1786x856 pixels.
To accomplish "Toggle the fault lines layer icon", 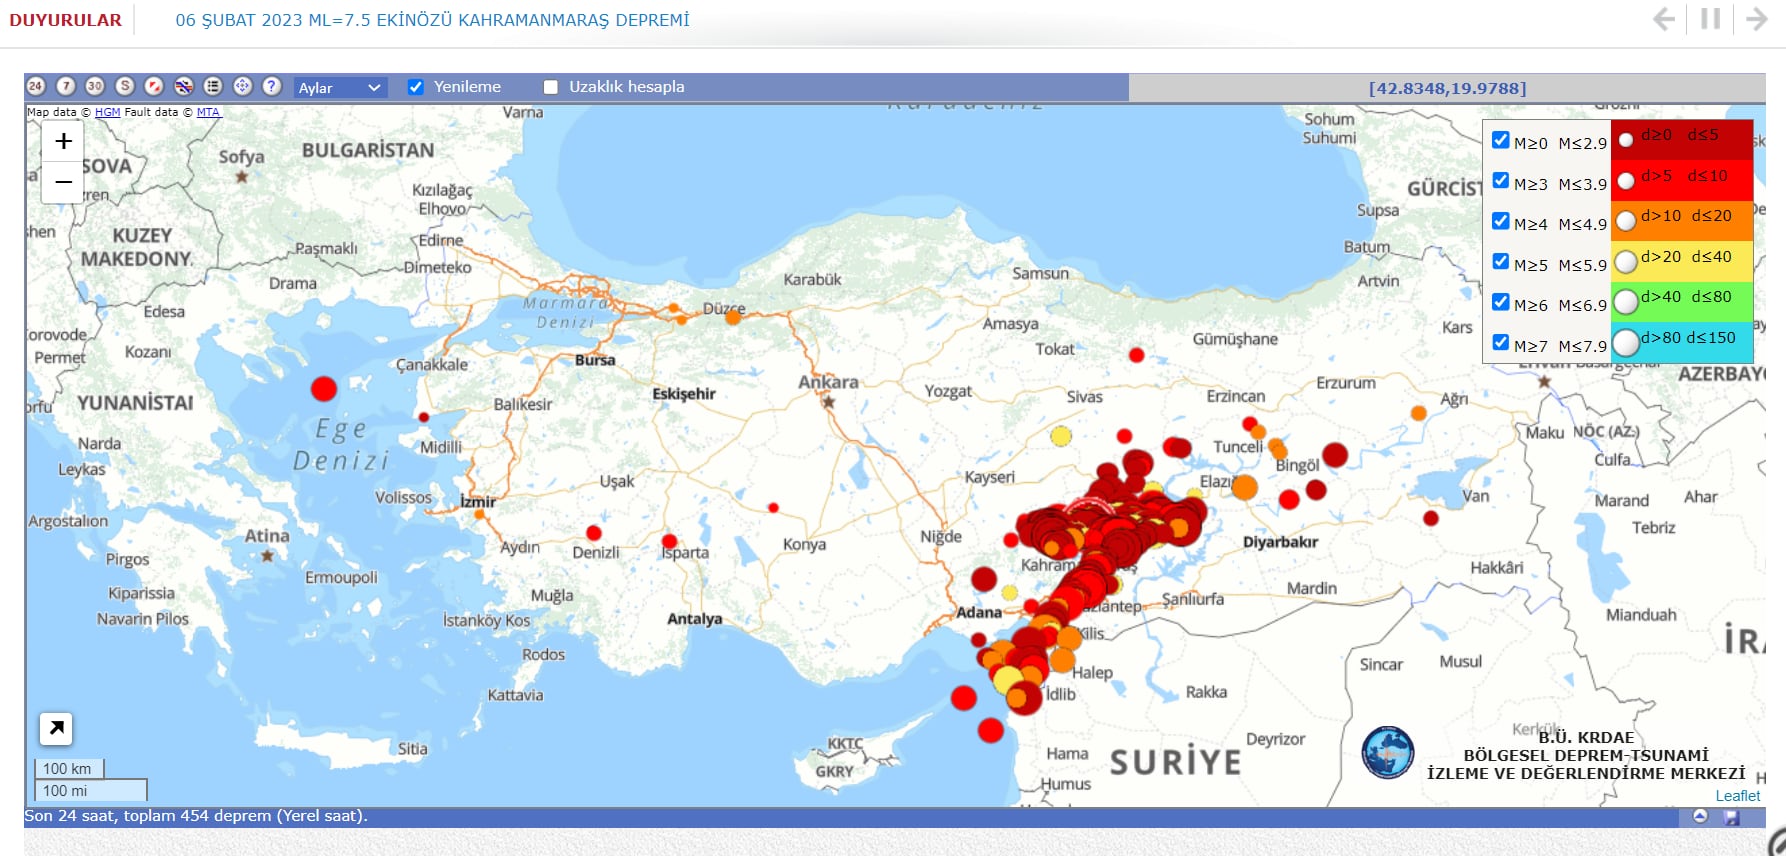I will (184, 87).
